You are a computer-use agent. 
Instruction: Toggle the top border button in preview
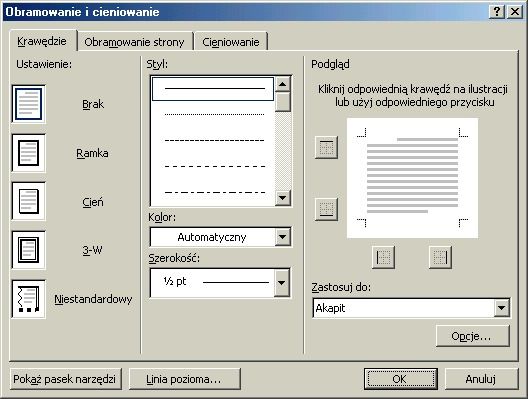coord(326,147)
